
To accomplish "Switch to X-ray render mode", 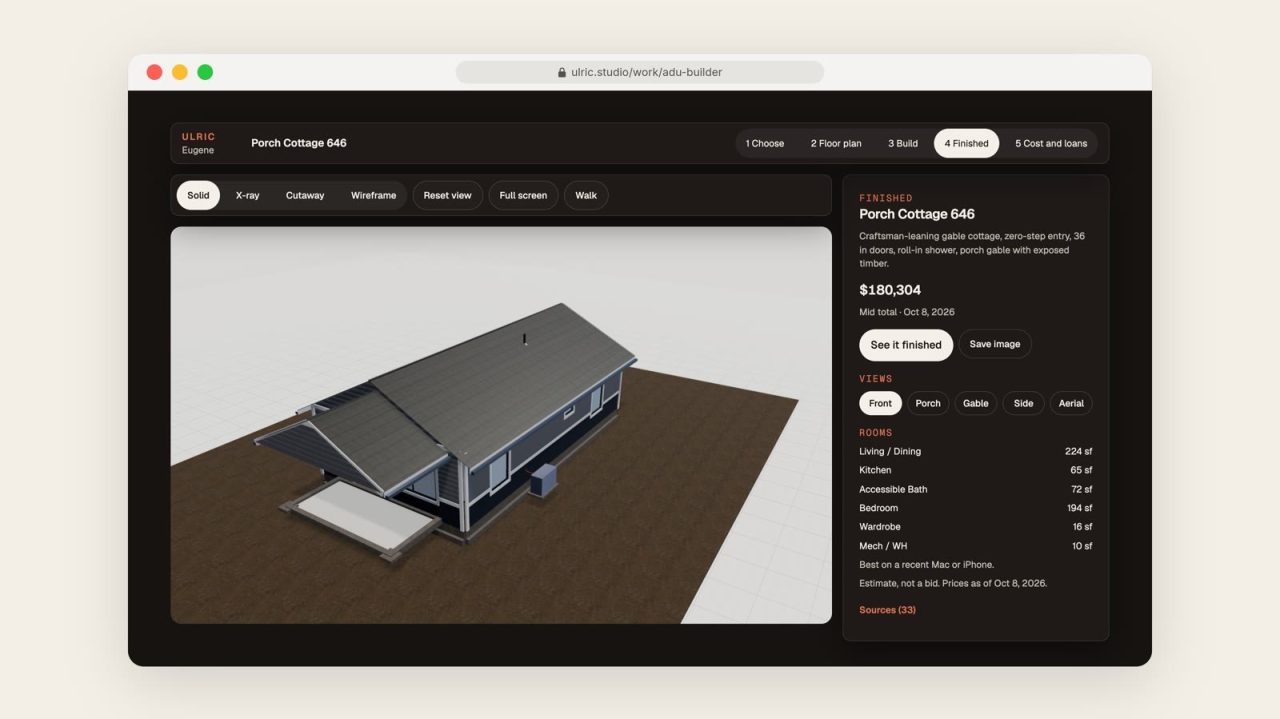I will pyautogui.click(x=247, y=195).
